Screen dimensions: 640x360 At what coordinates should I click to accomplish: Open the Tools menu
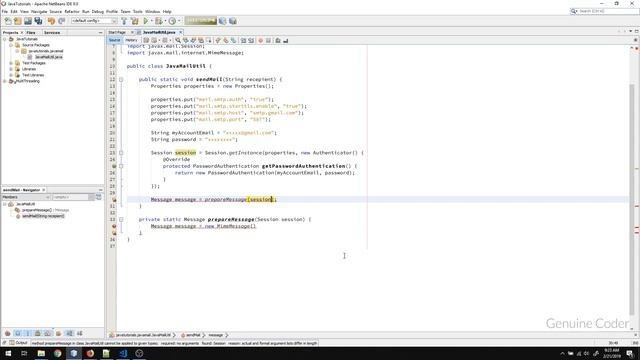coord(138,11)
